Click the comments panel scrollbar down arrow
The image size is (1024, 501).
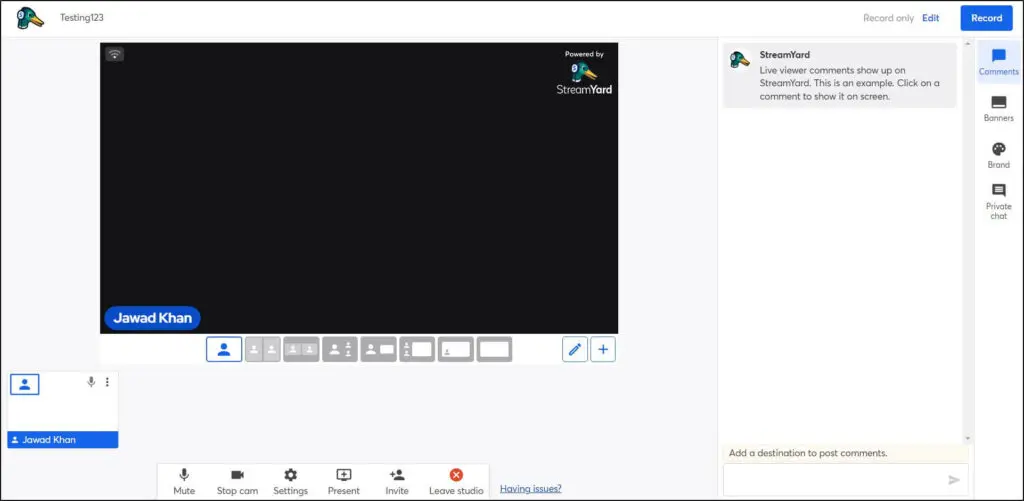pos(968,439)
